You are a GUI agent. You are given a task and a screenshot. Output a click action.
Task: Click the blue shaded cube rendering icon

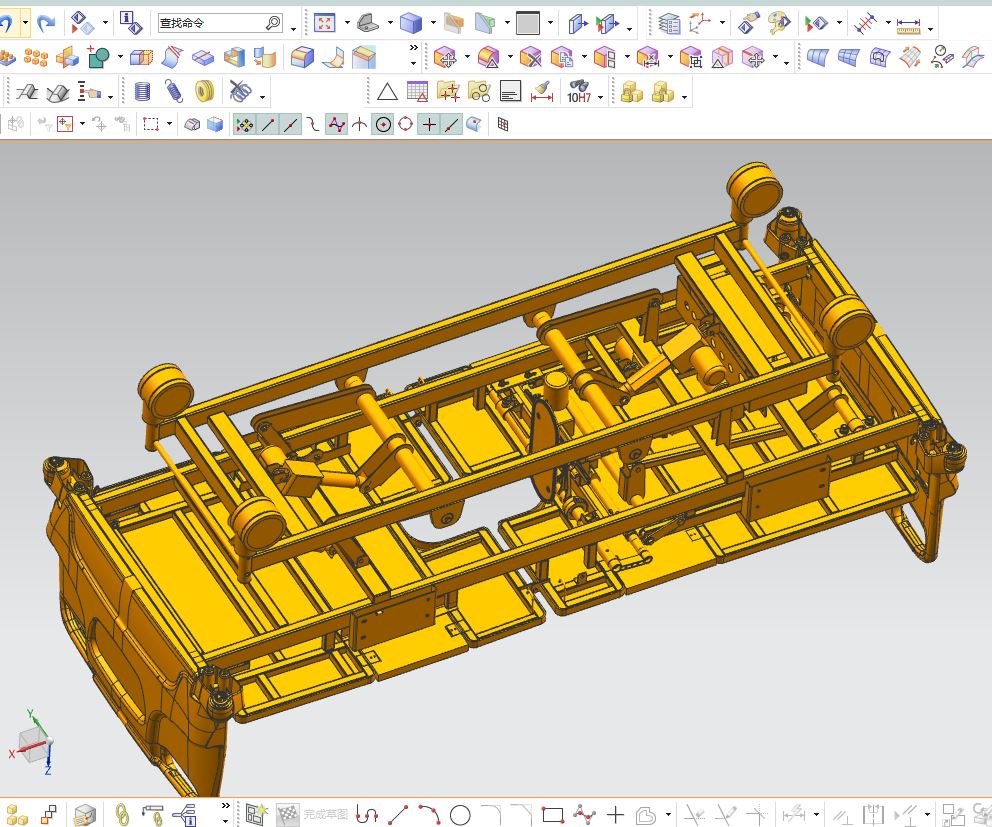(411, 24)
